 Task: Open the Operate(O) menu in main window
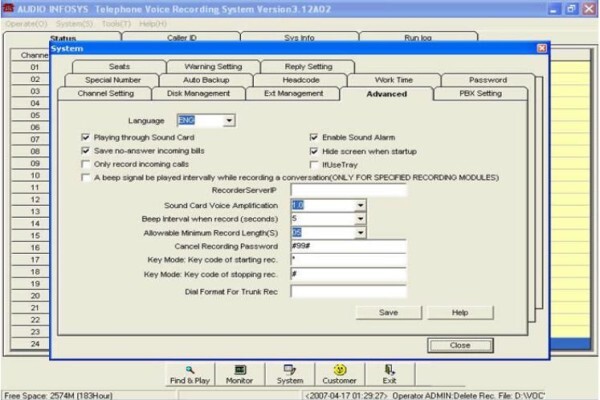coord(26,24)
